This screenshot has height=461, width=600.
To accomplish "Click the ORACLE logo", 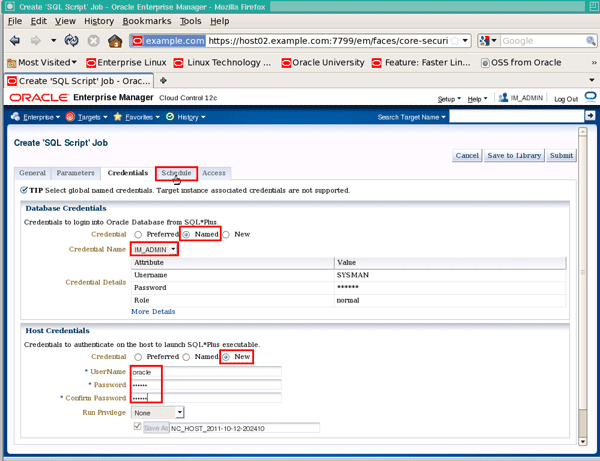I will 38,98.
